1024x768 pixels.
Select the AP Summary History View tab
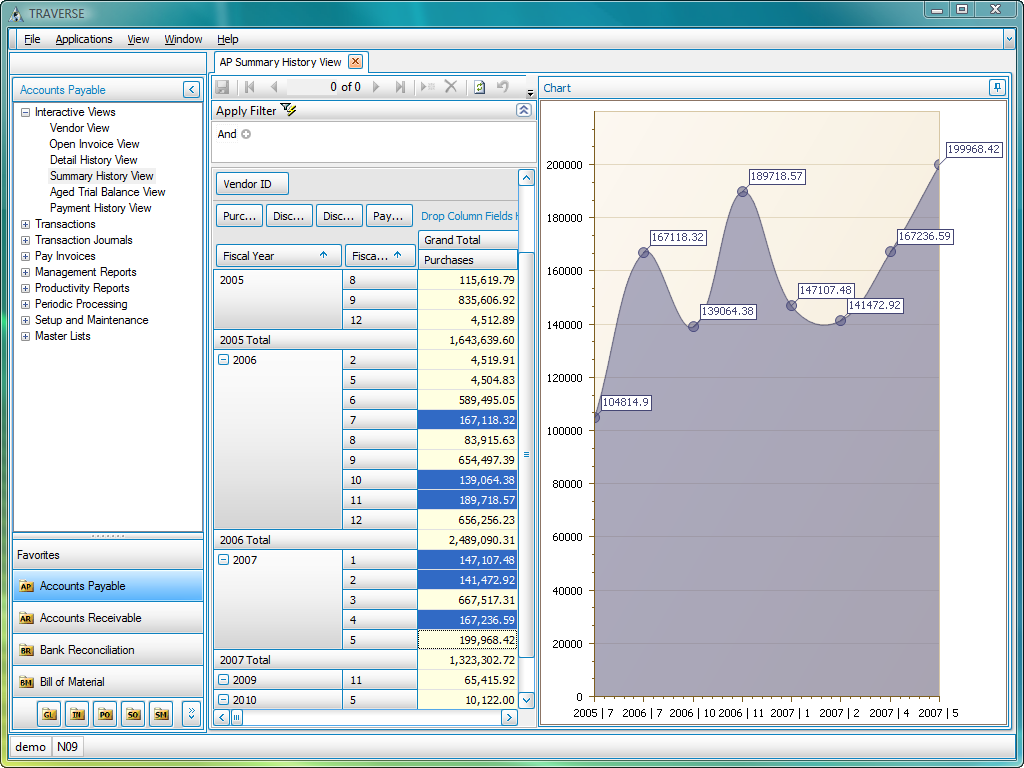click(x=280, y=62)
